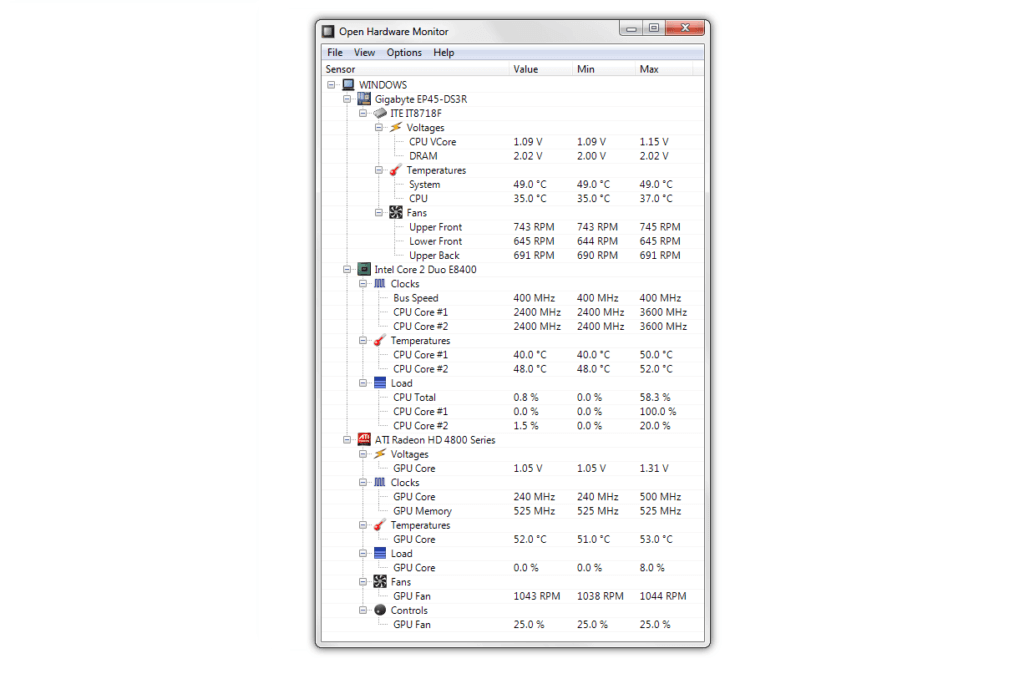This screenshot has height=679, width=1024.
Task: Select the GPU Memory clock row
Action: click(513, 511)
